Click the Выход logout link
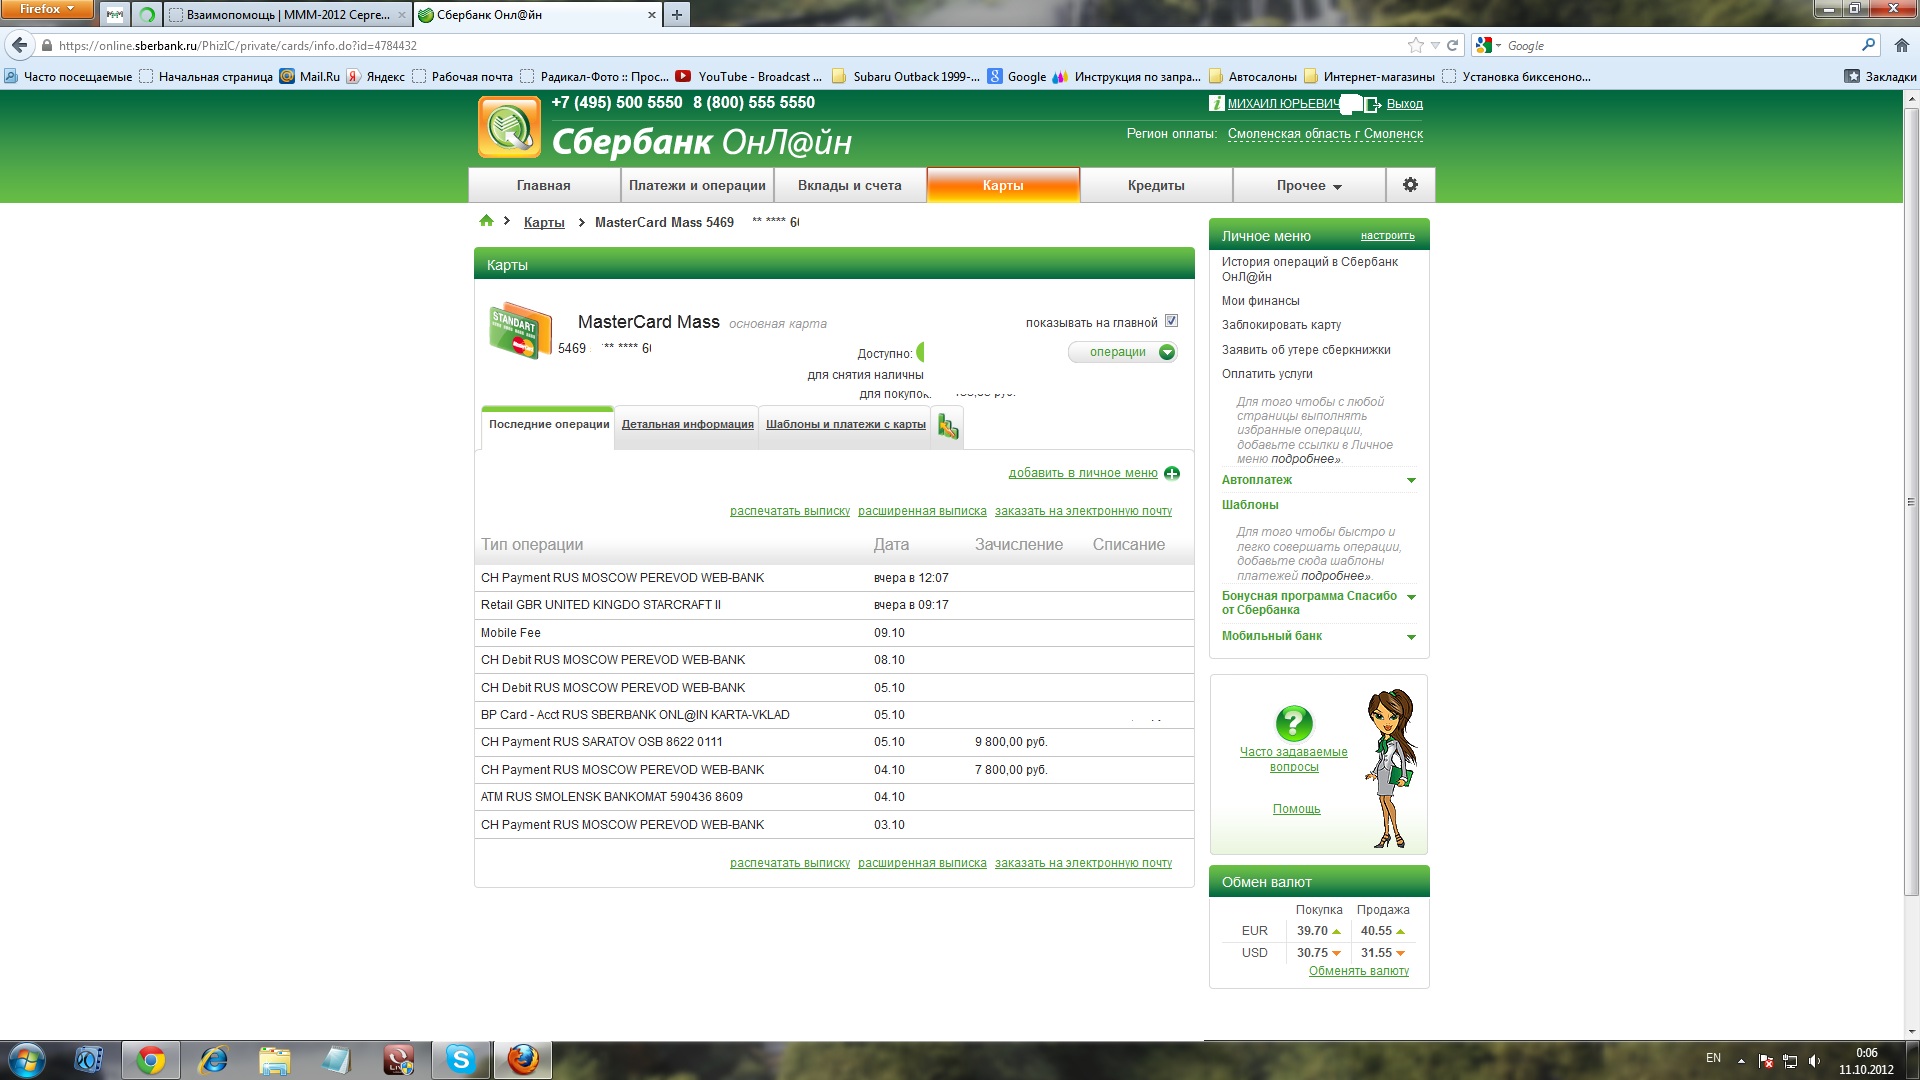Image resolution: width=1920 pixels, height=1080 pixels. (x=1404, y=104)
